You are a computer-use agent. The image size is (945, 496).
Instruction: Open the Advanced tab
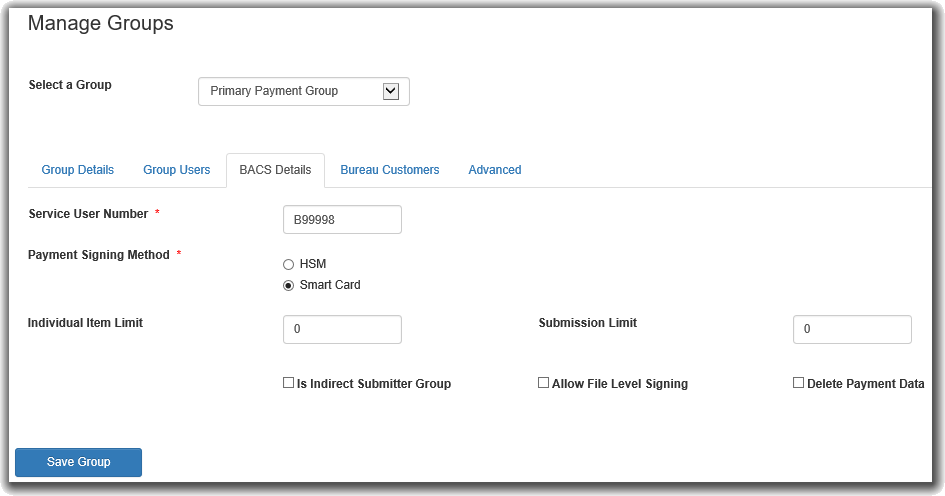(495, 170)
